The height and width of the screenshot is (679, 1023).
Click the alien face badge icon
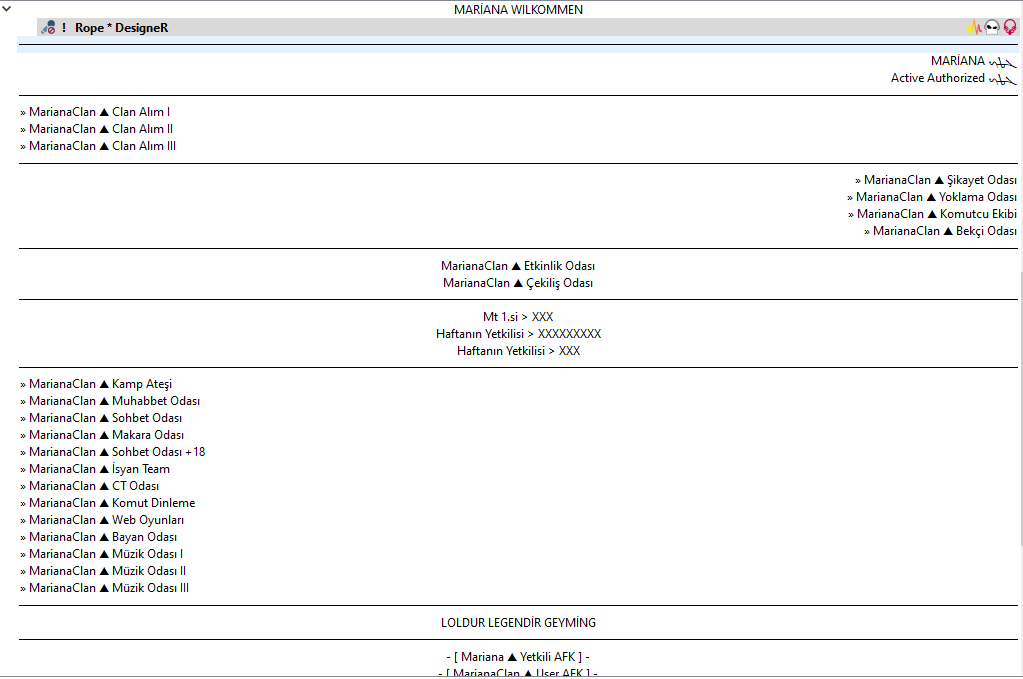pos(992,27)
